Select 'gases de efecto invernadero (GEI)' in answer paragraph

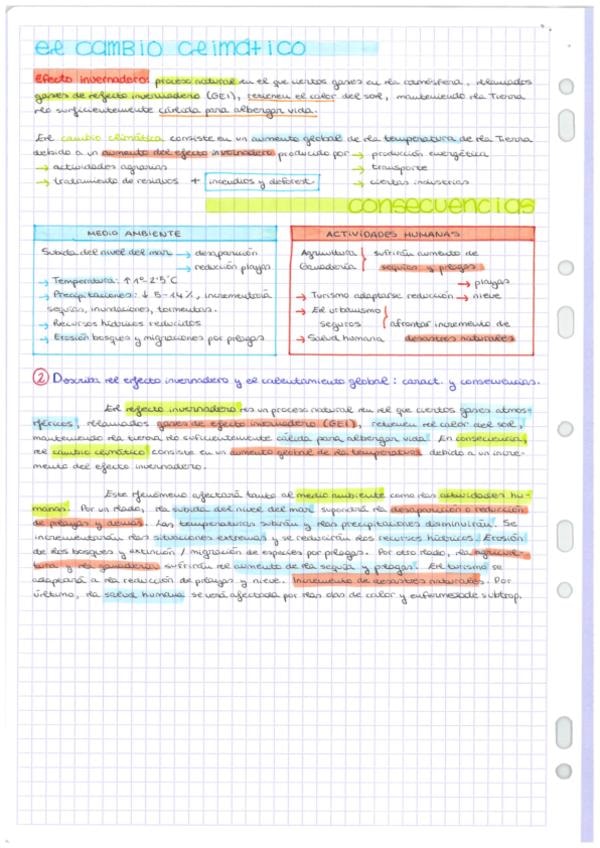point(258,423)
